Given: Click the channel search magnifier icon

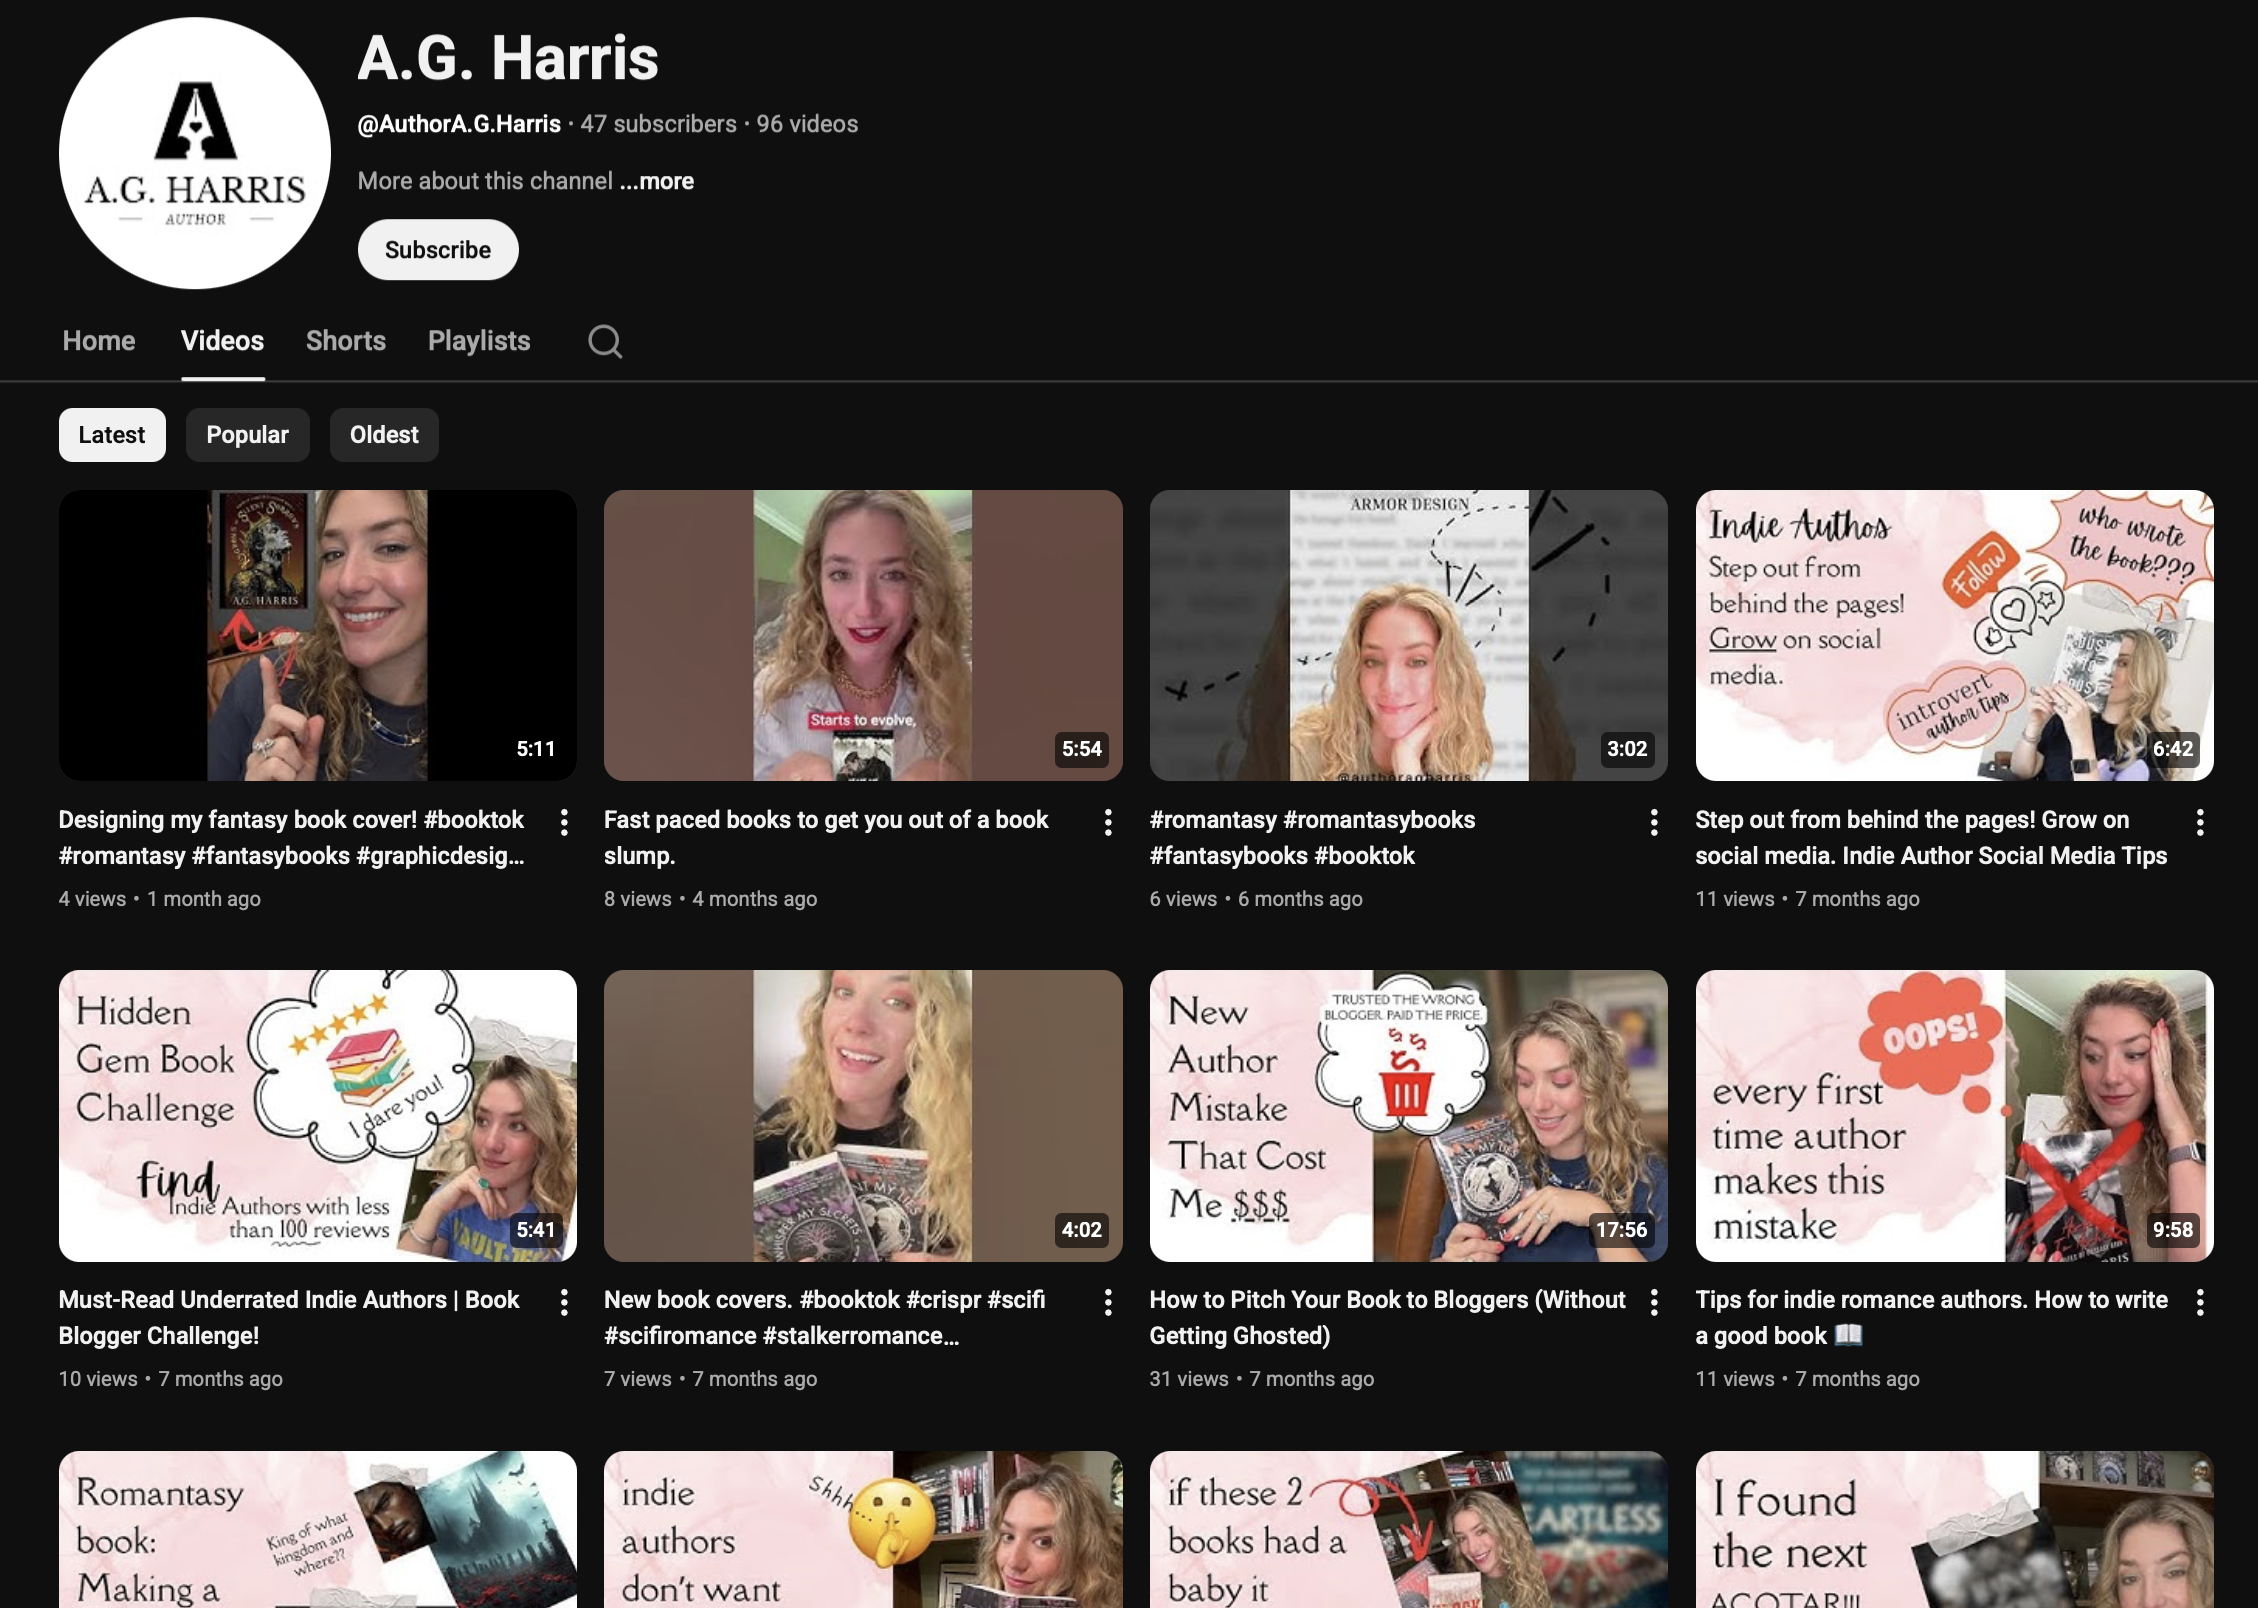Looking at the screenshot, I should 605,342.
